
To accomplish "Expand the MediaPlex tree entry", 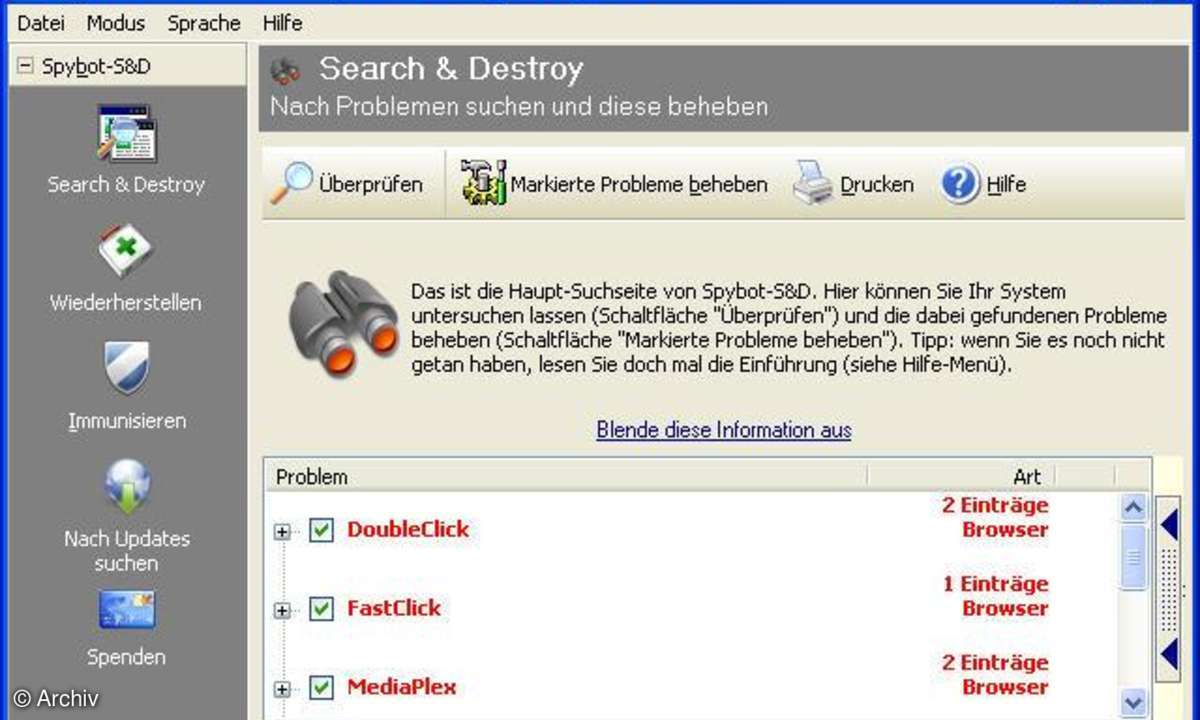I will (283, 689).
